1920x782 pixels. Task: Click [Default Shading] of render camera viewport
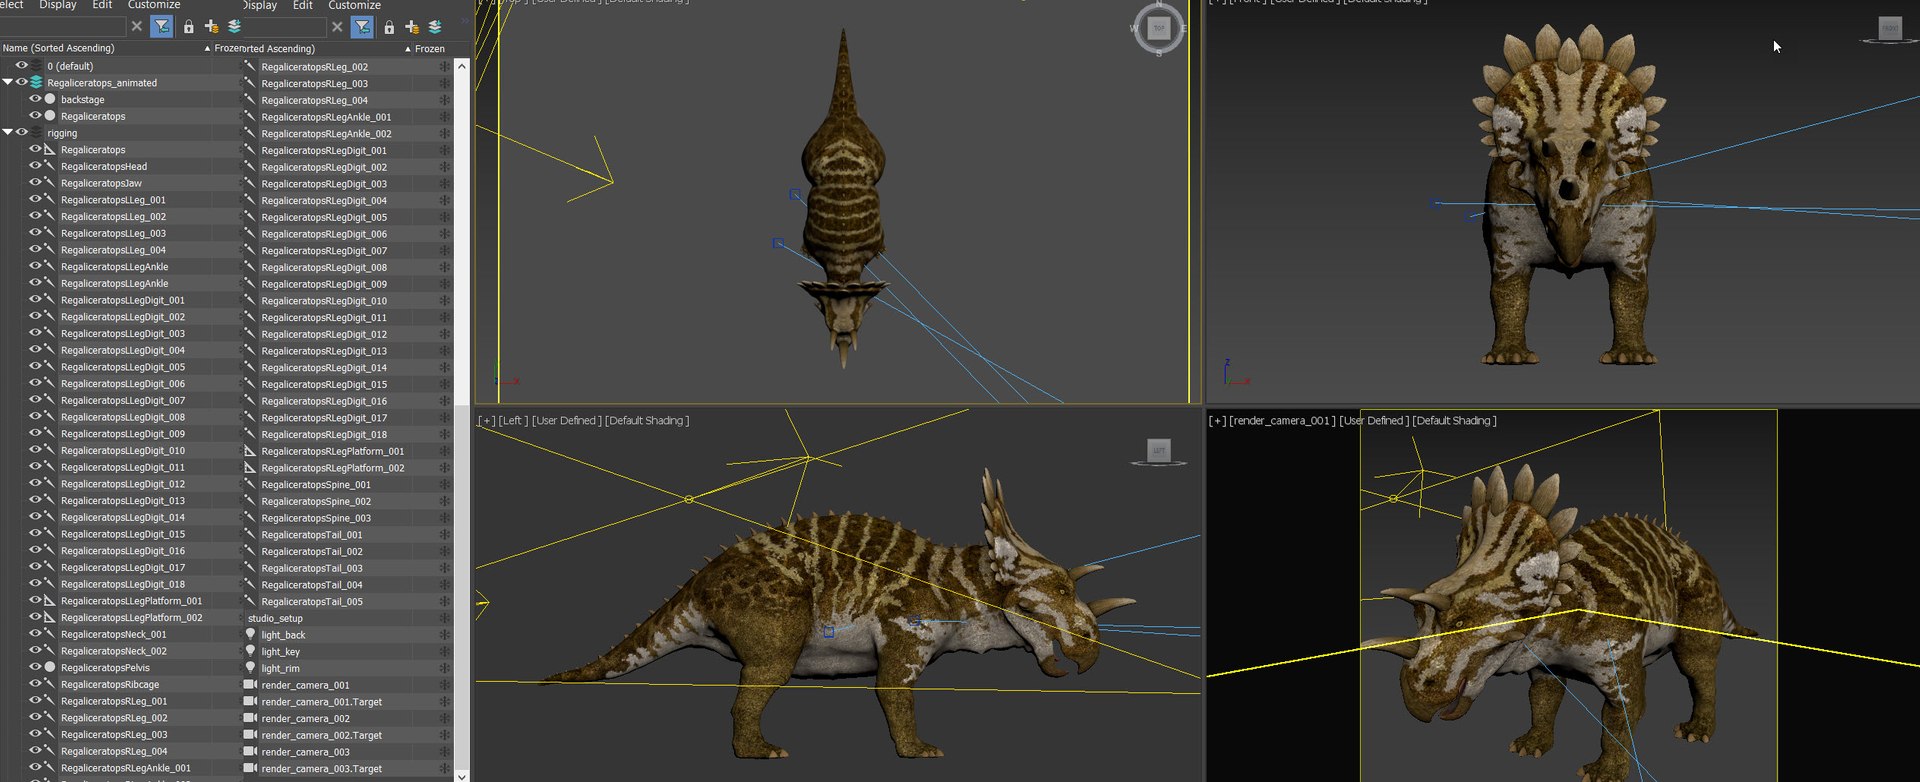[1455, 421]
